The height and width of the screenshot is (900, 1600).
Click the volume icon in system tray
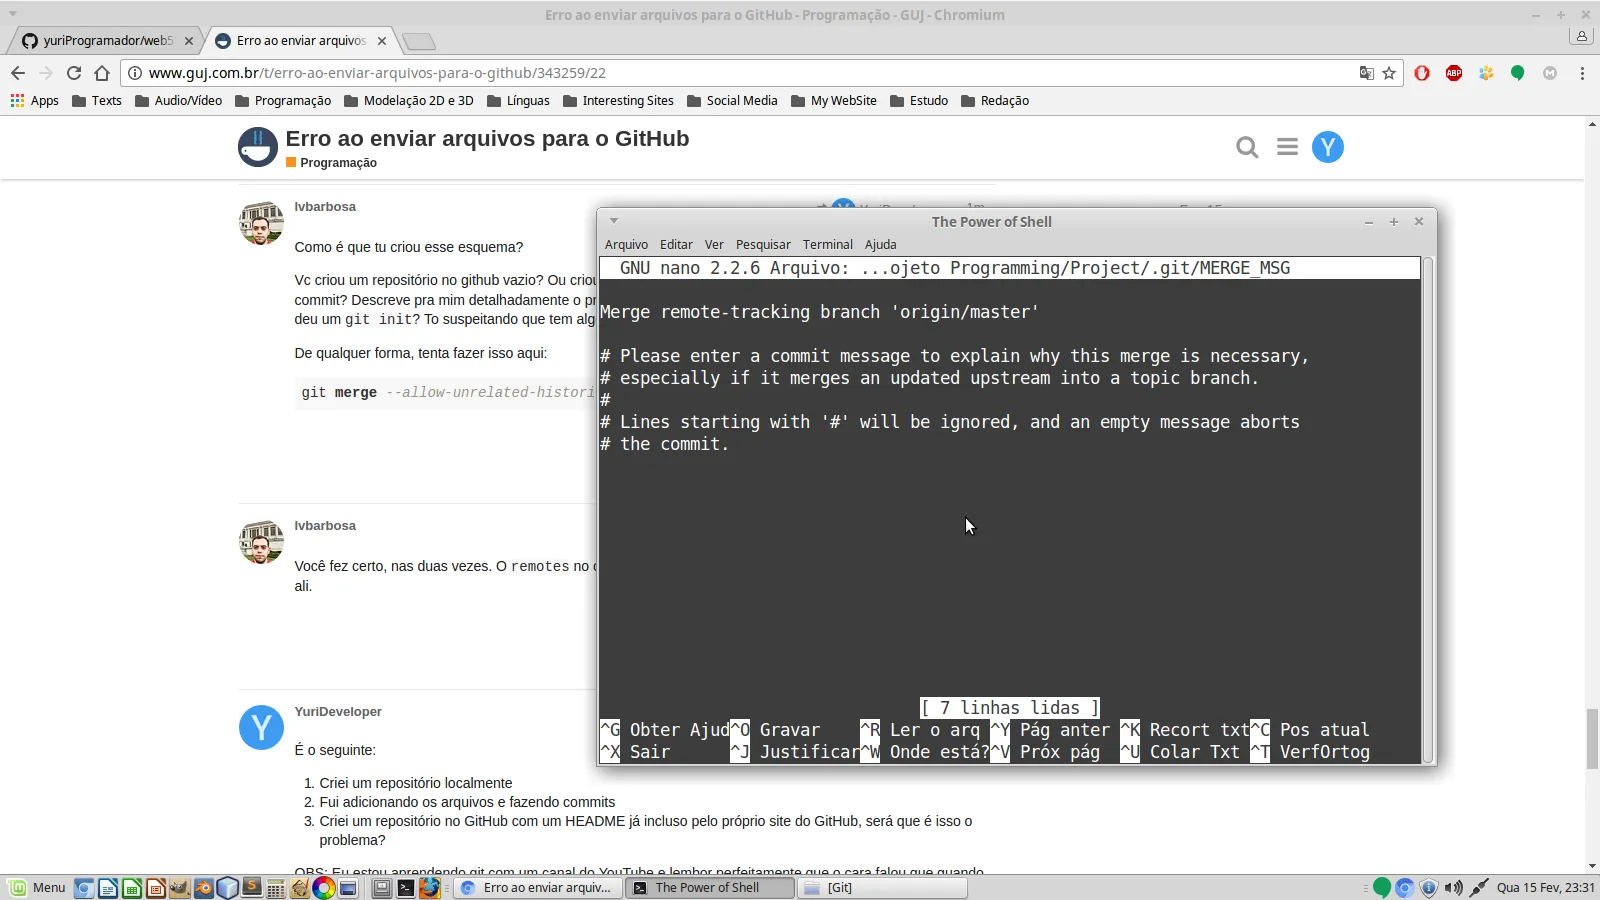[1453, 888]
